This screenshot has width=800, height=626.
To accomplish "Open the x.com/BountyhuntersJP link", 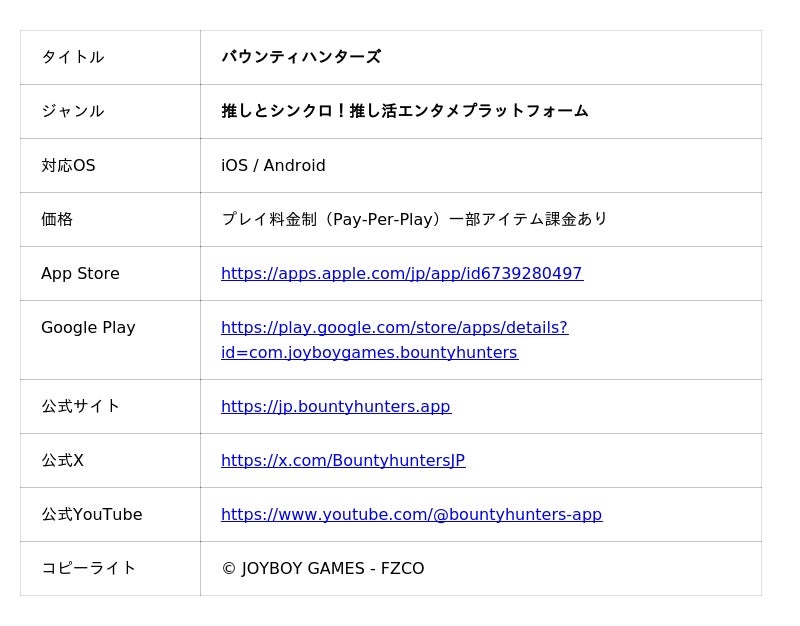I will tap(343, 461).
